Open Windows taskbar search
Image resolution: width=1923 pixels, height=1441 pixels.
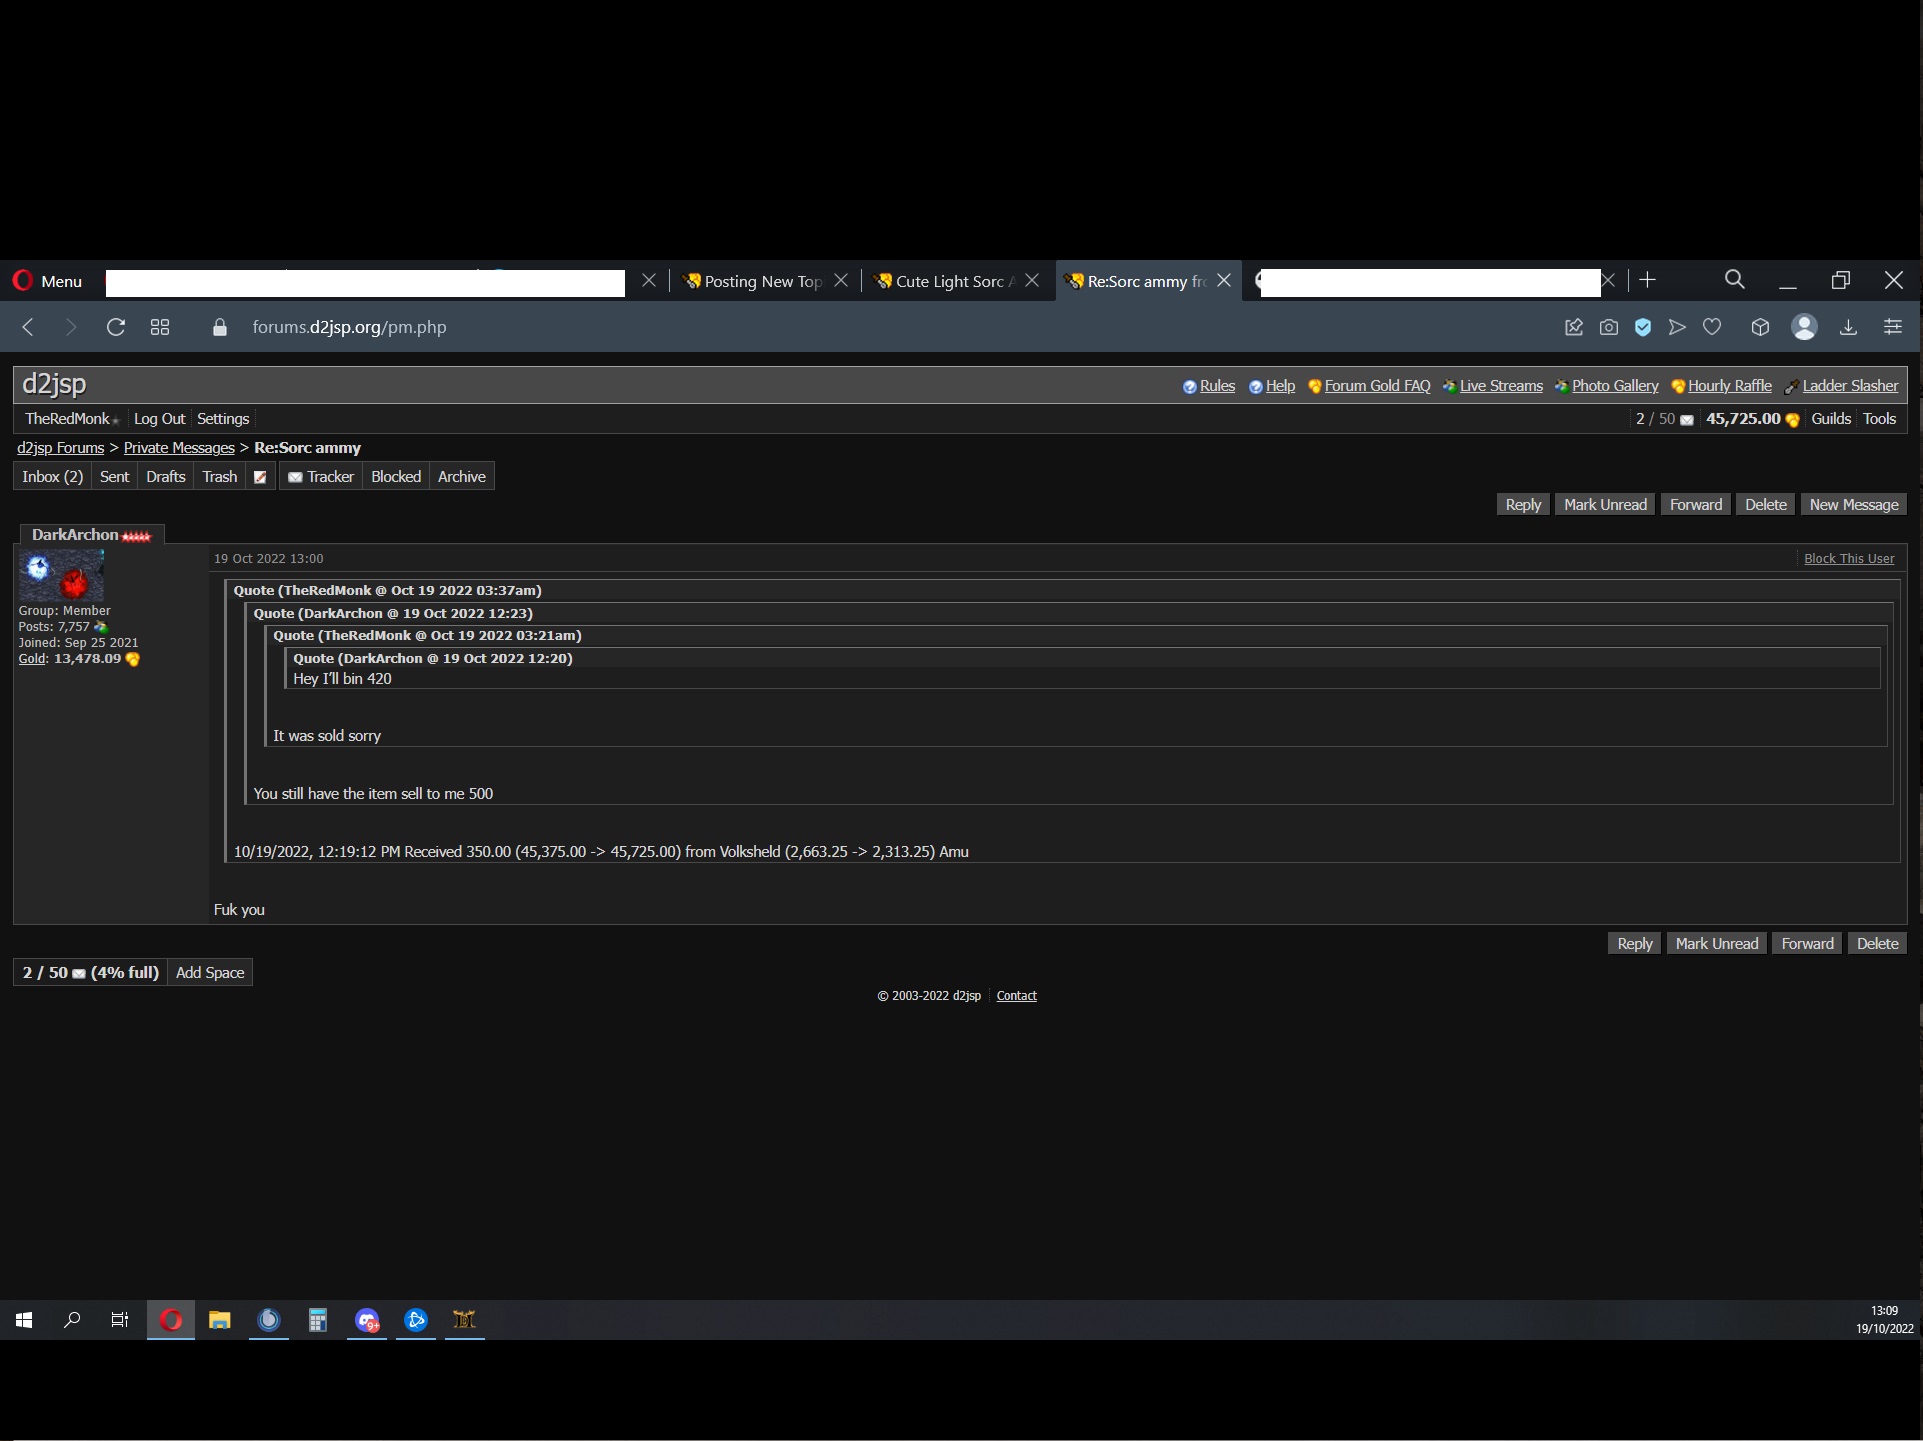tap(72, 1320)
